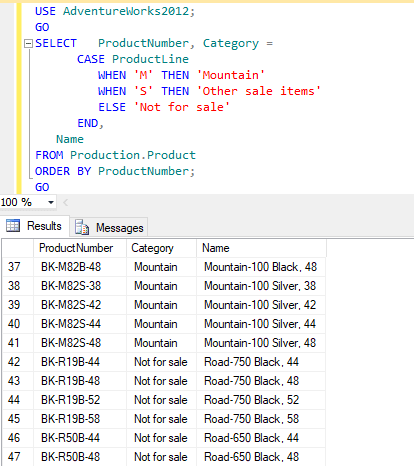Click cell BK-R19B-52
This screenshot has width=415, height=469.
coord(80,400)
